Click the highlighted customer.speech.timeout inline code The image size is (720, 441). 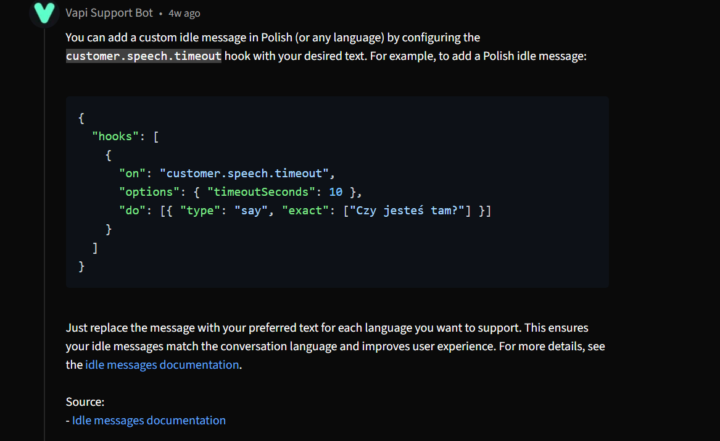click(x=143, y=56)
